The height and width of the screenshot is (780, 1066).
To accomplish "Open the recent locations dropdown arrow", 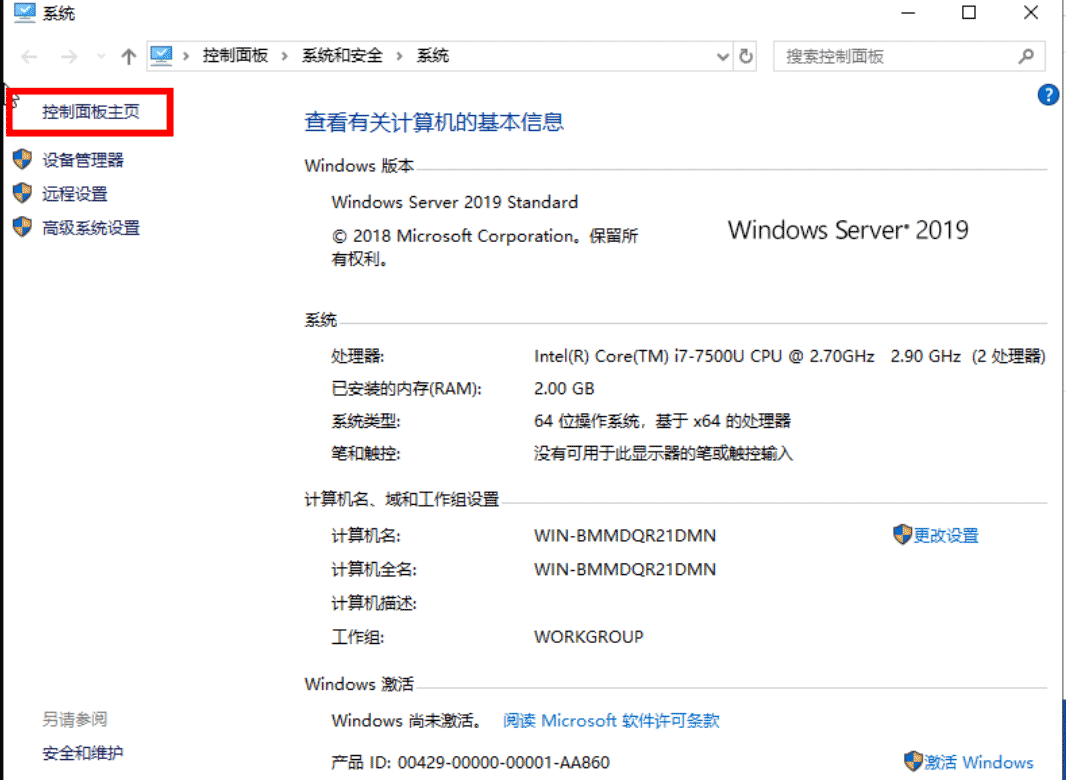I will point(101,56).
